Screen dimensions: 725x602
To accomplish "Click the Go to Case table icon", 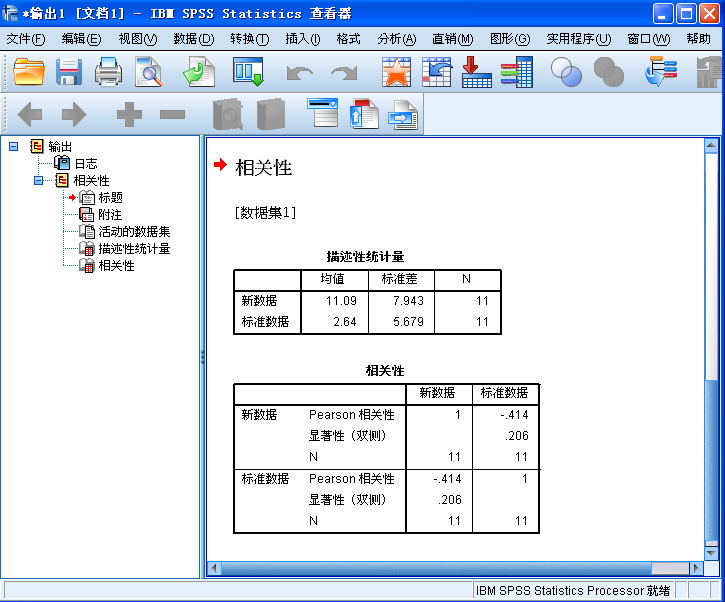I will (437, 72).
